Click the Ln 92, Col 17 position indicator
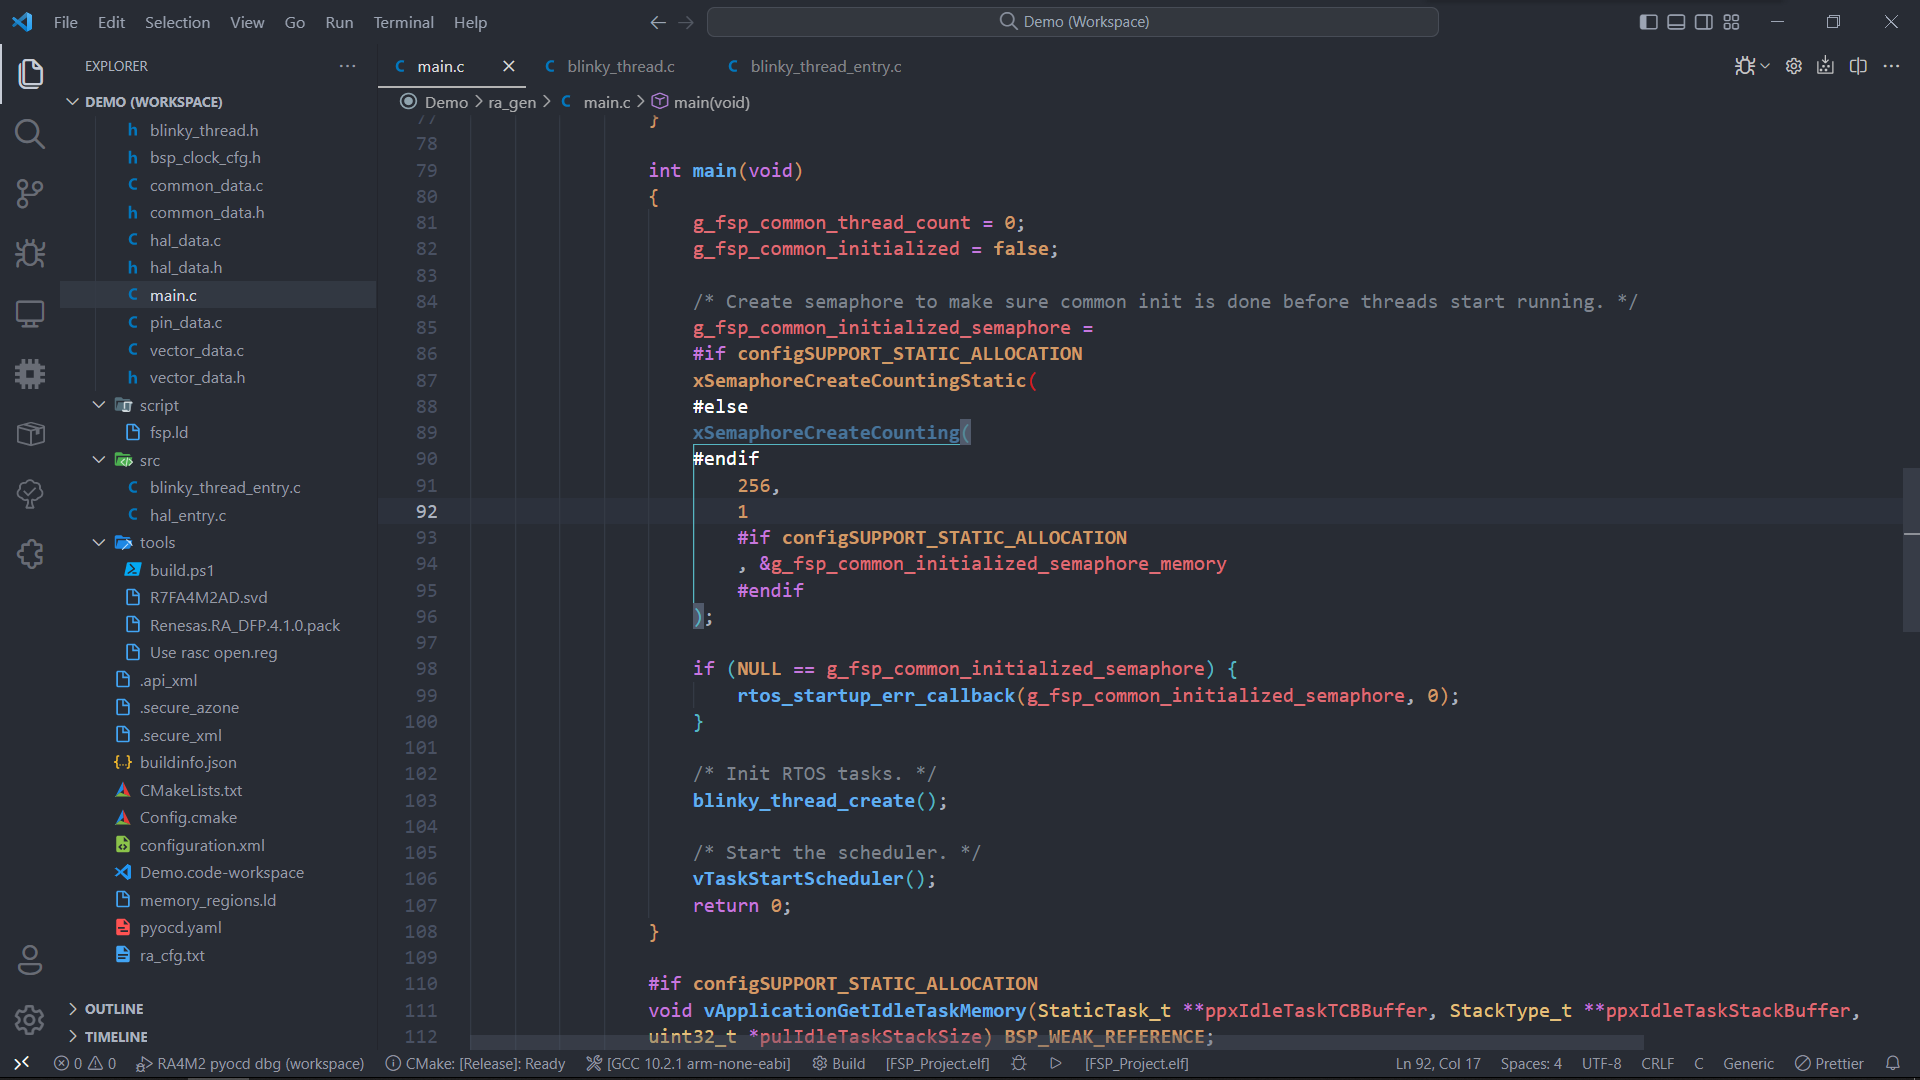Viewport: 1920px width, 1080px height. (x=1437, y=1063)
